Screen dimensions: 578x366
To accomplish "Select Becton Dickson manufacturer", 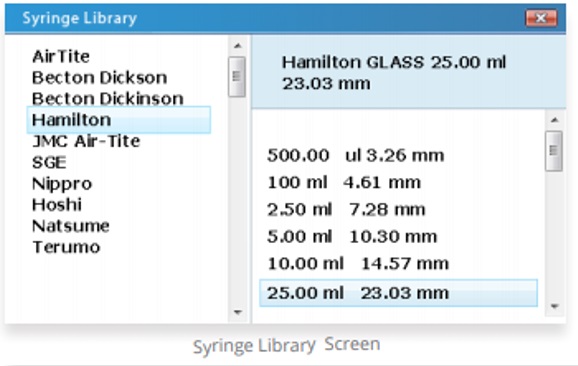I will click(x=100, y=78).
